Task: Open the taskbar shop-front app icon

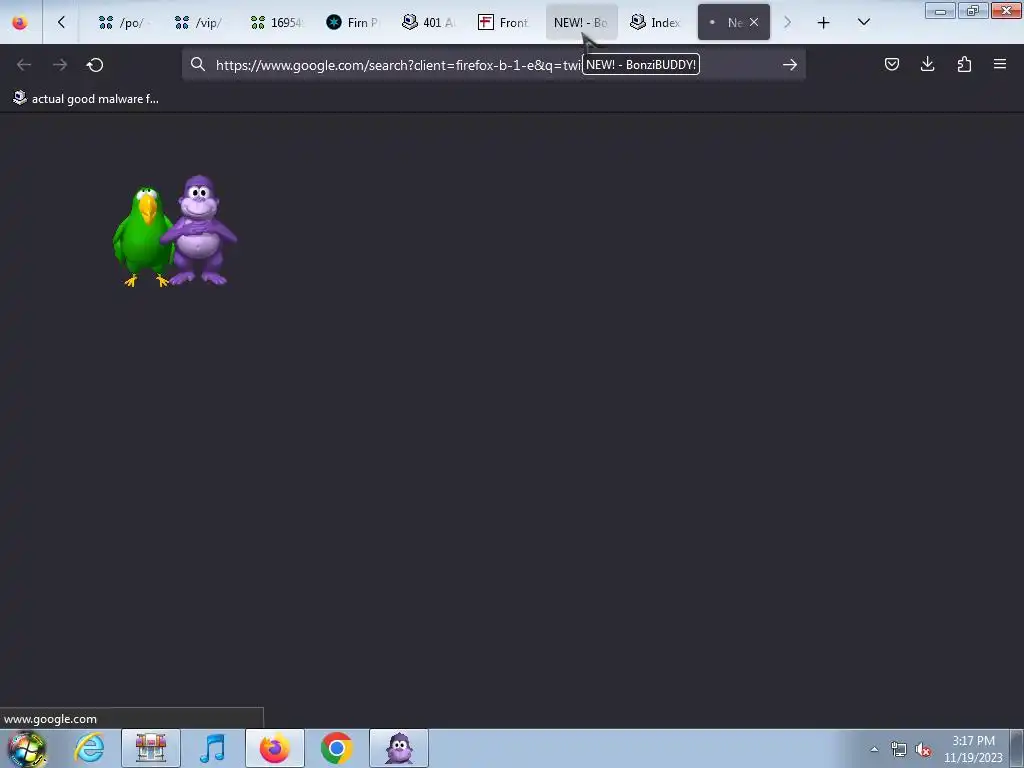Action: pos(151,748)
